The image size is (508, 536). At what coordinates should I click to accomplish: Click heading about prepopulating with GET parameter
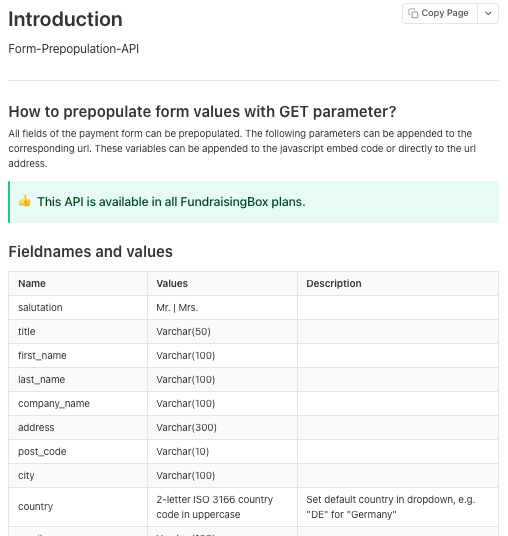[202, 111]
